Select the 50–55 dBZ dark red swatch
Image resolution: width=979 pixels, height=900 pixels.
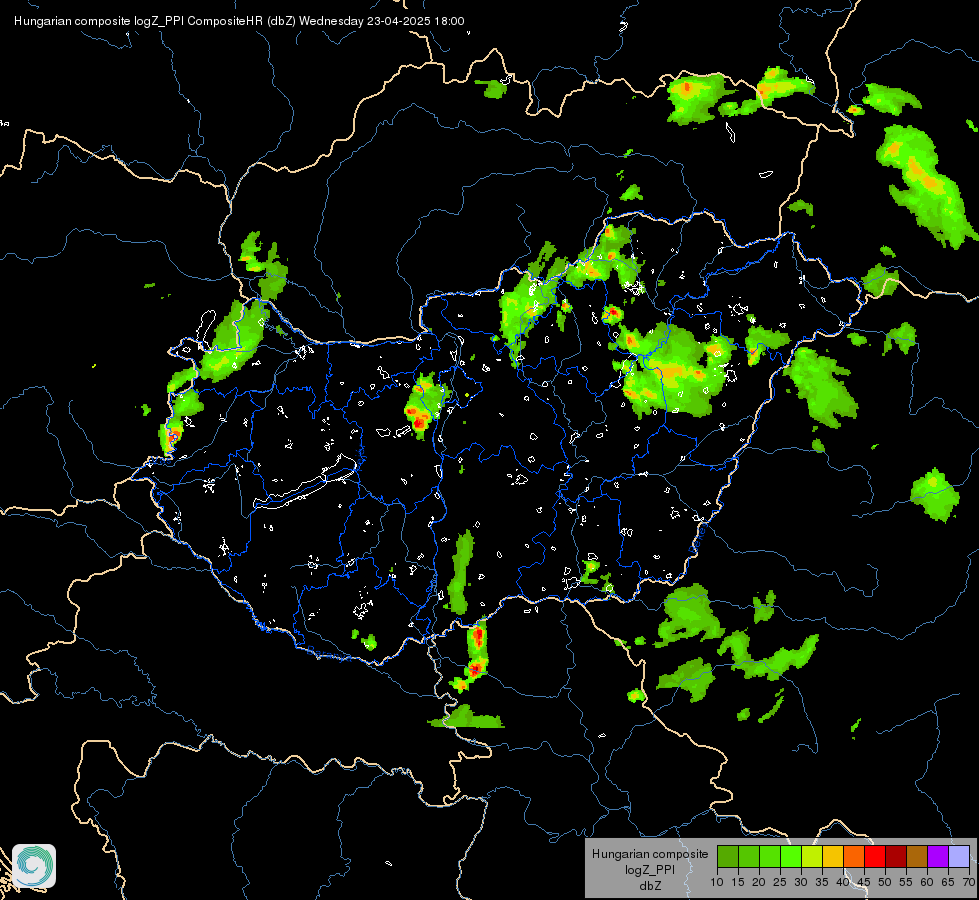896,856
